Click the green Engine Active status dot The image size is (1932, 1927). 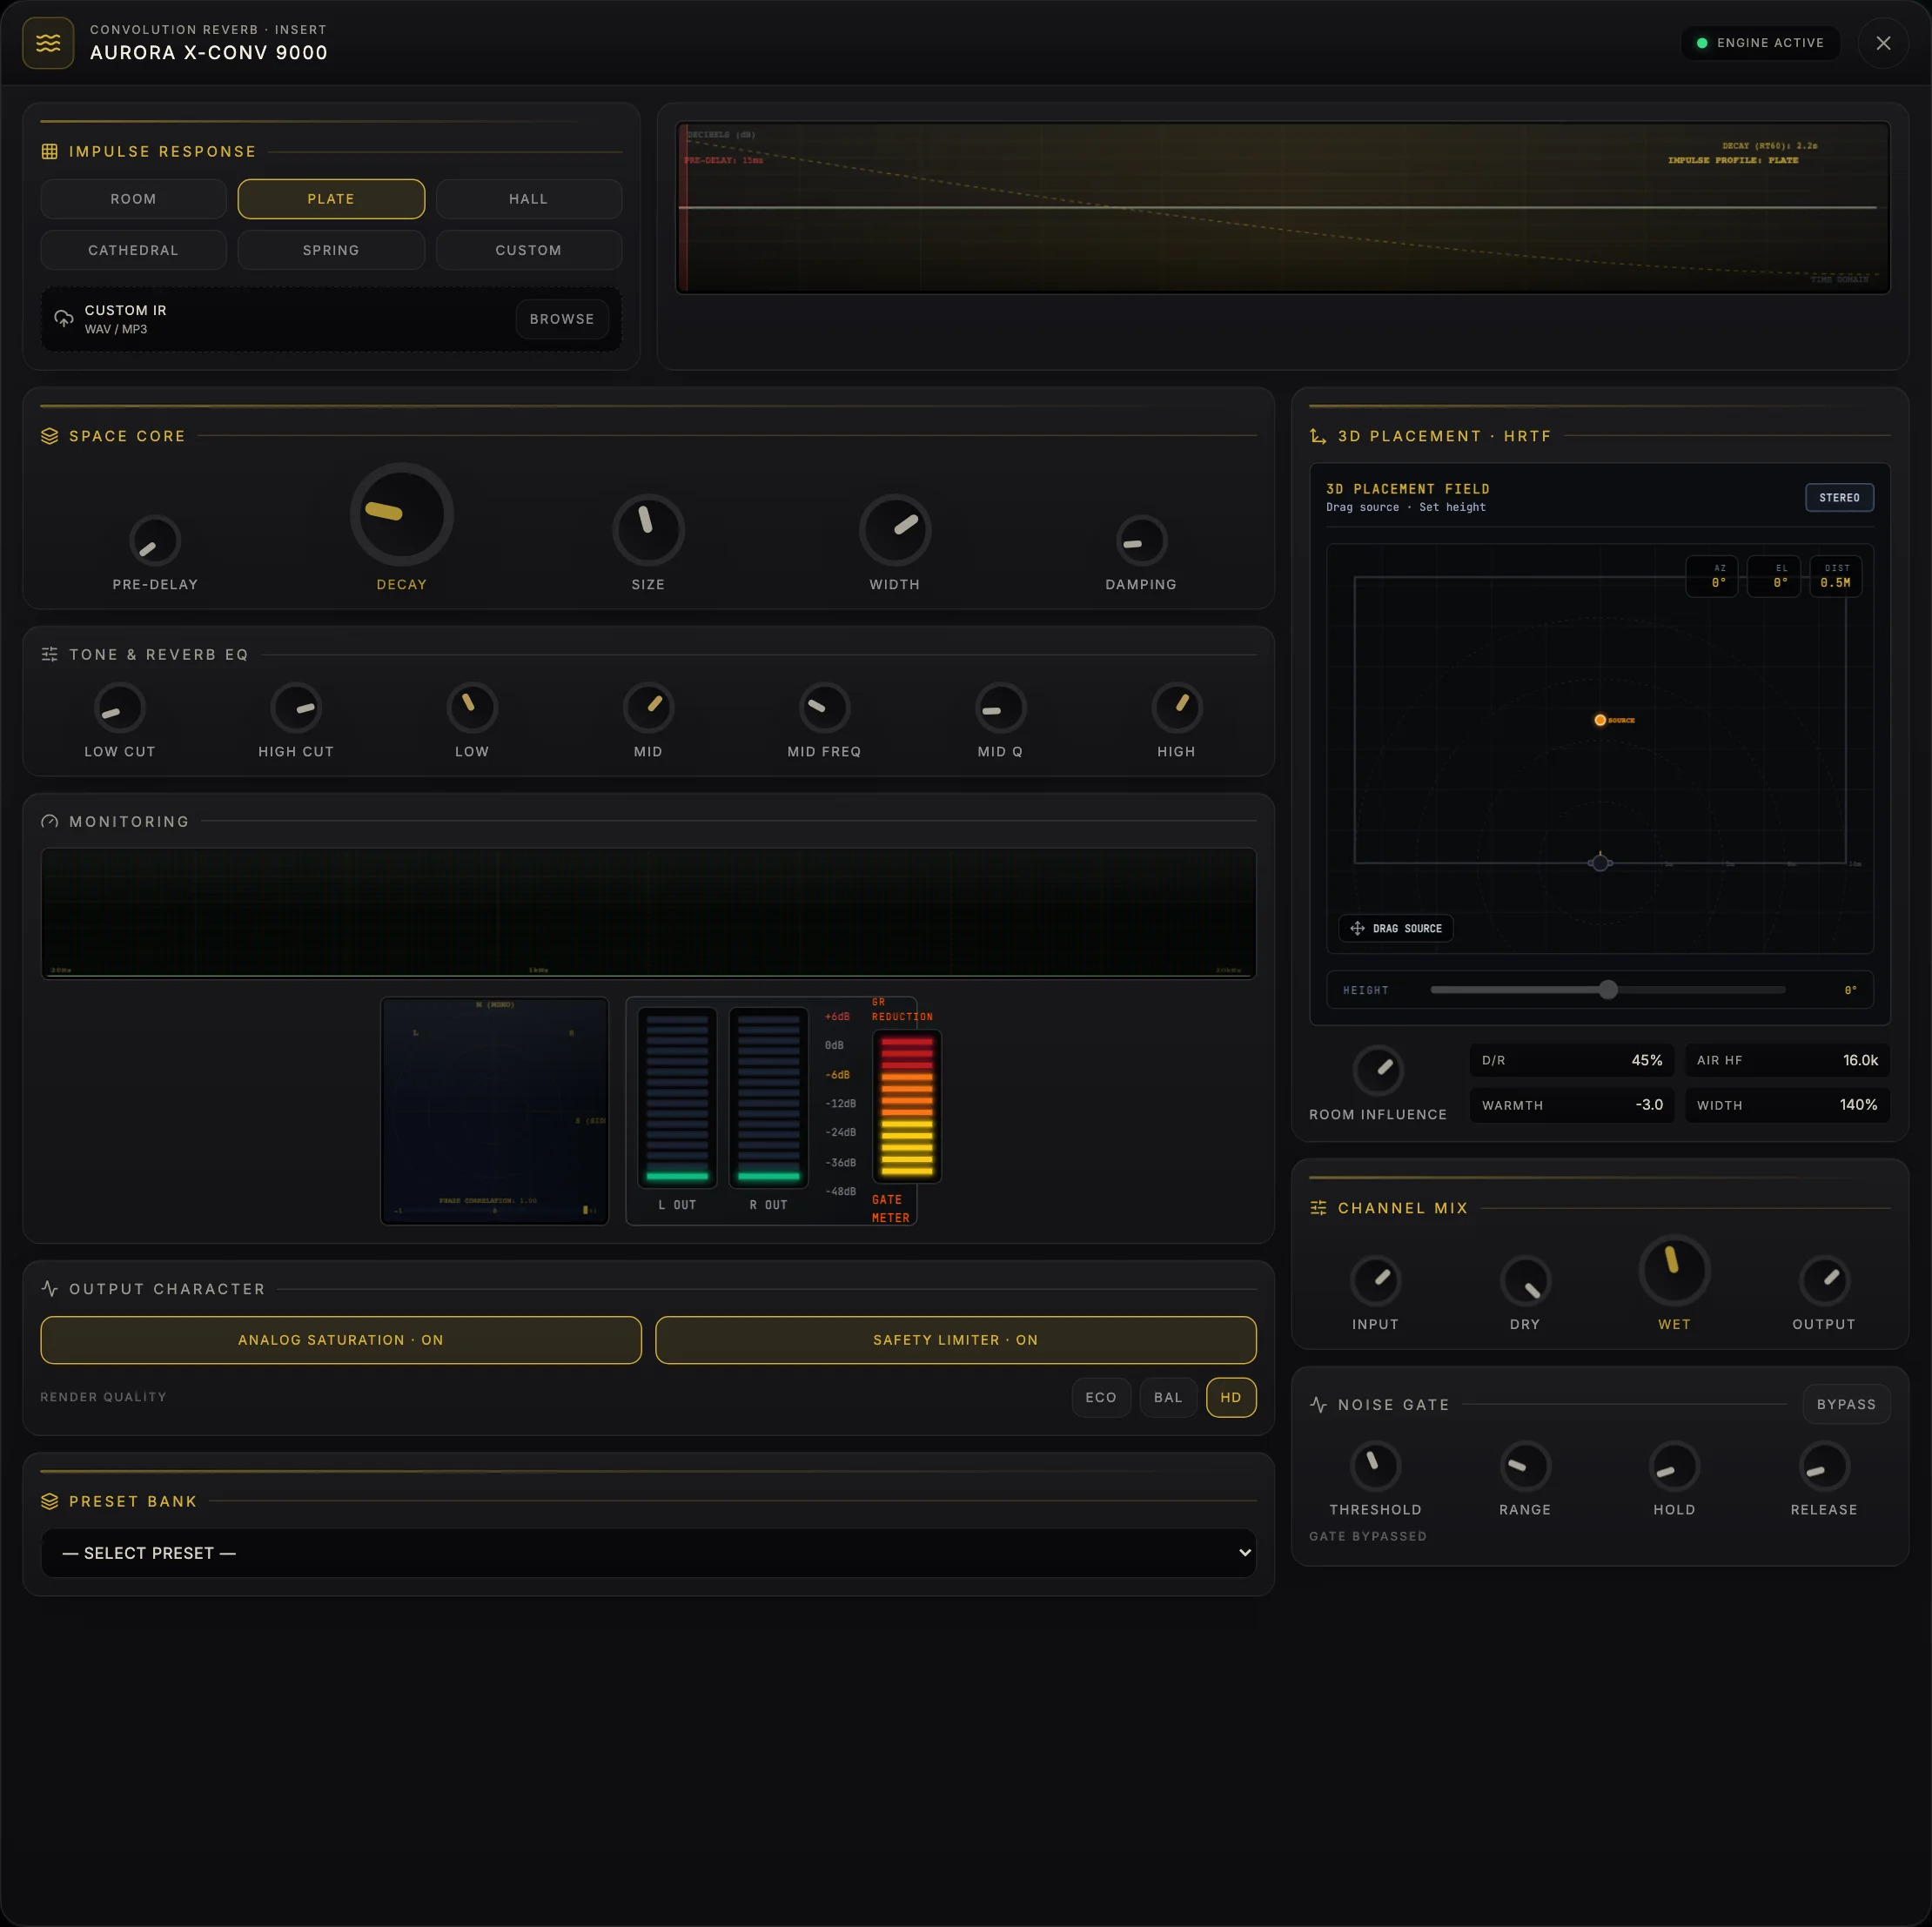tap(1702, 43)
